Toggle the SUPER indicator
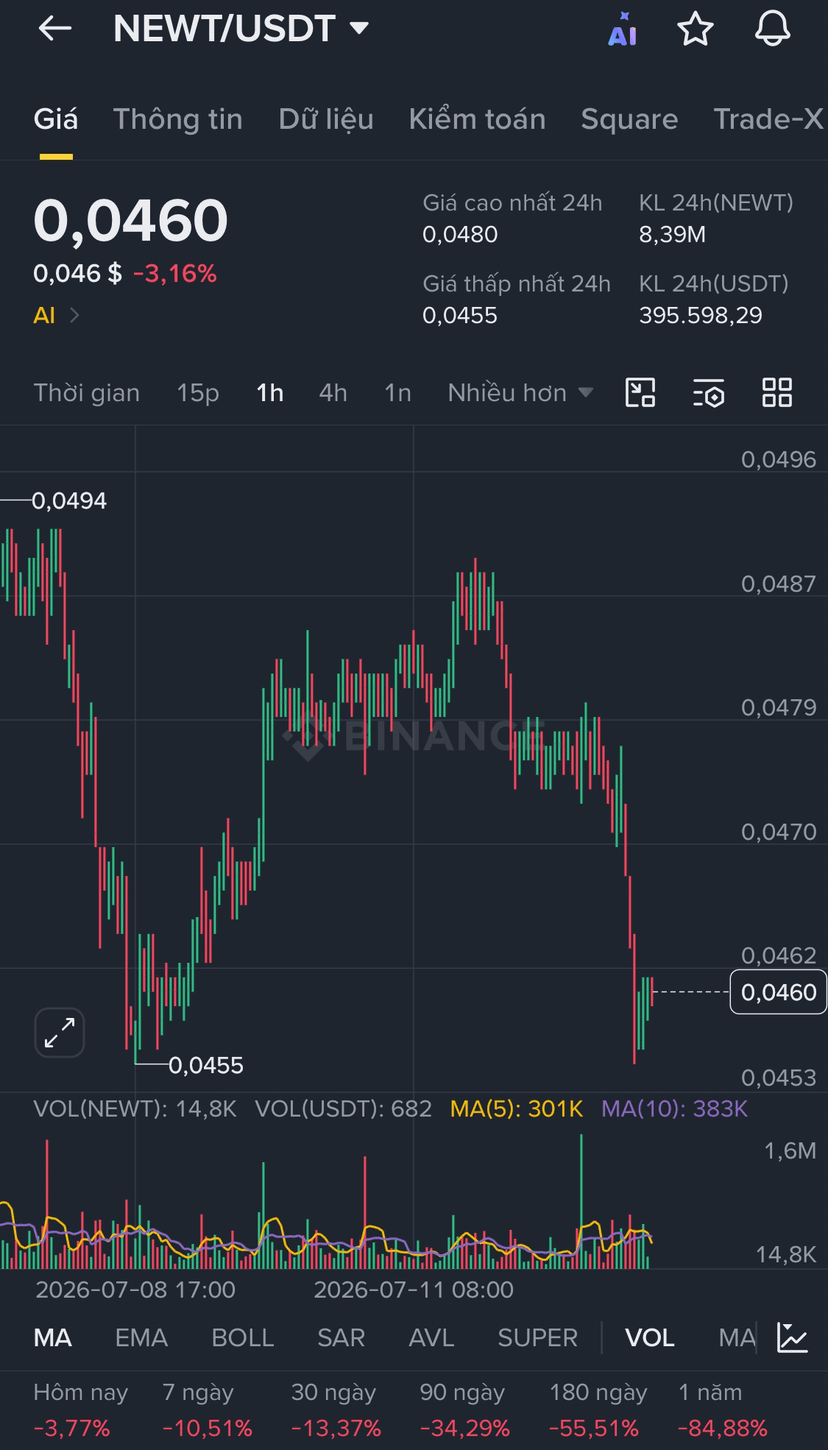 coord(538,1338)
